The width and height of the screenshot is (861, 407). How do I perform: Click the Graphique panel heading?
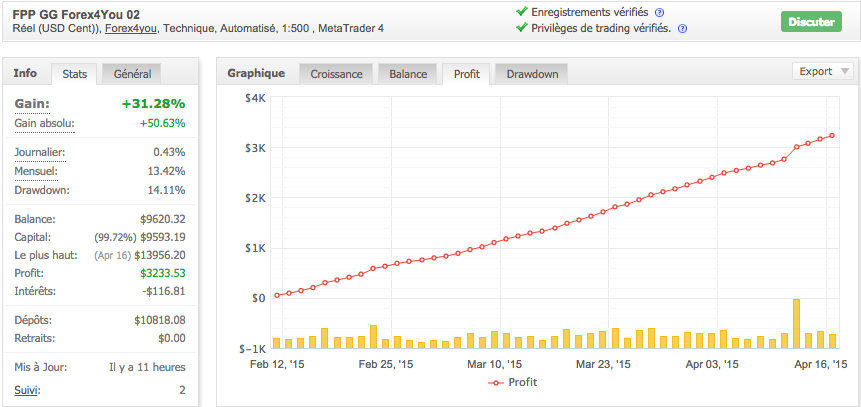click(x=256, y=73)
